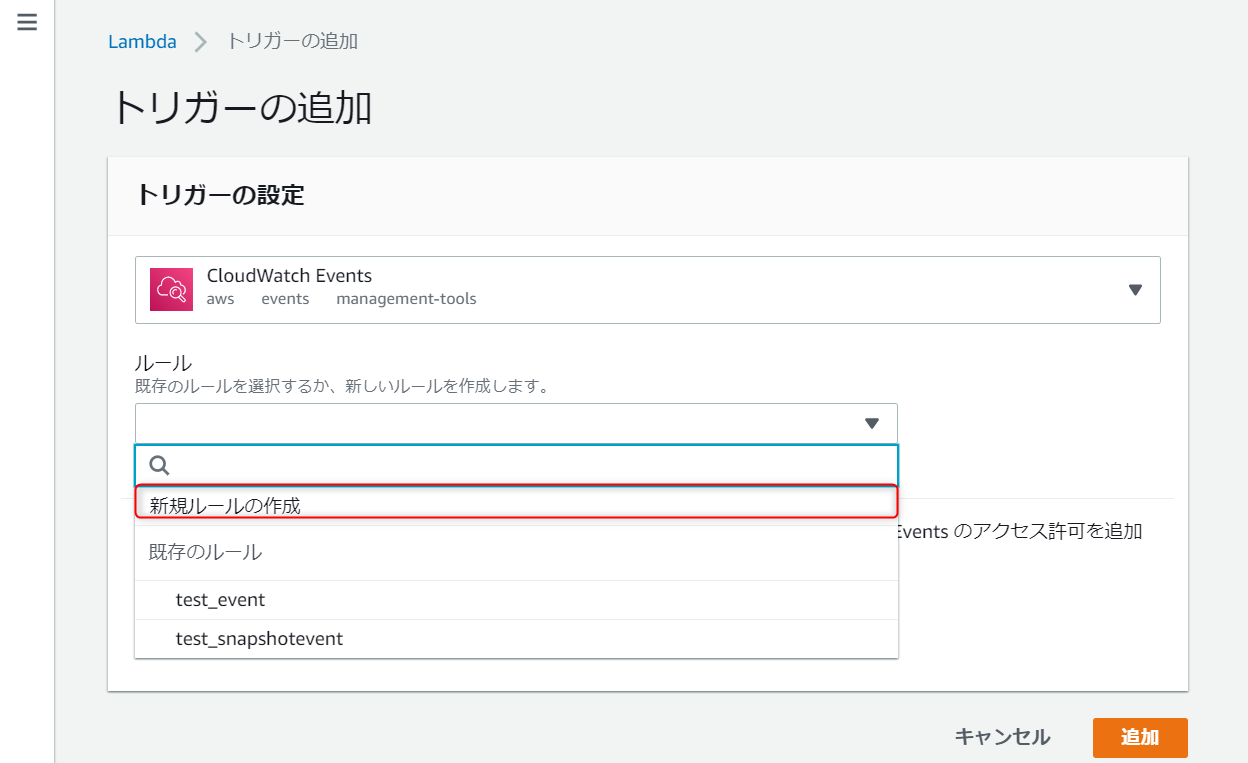
Task: Click the rule description help text
Action: [342, 386]
